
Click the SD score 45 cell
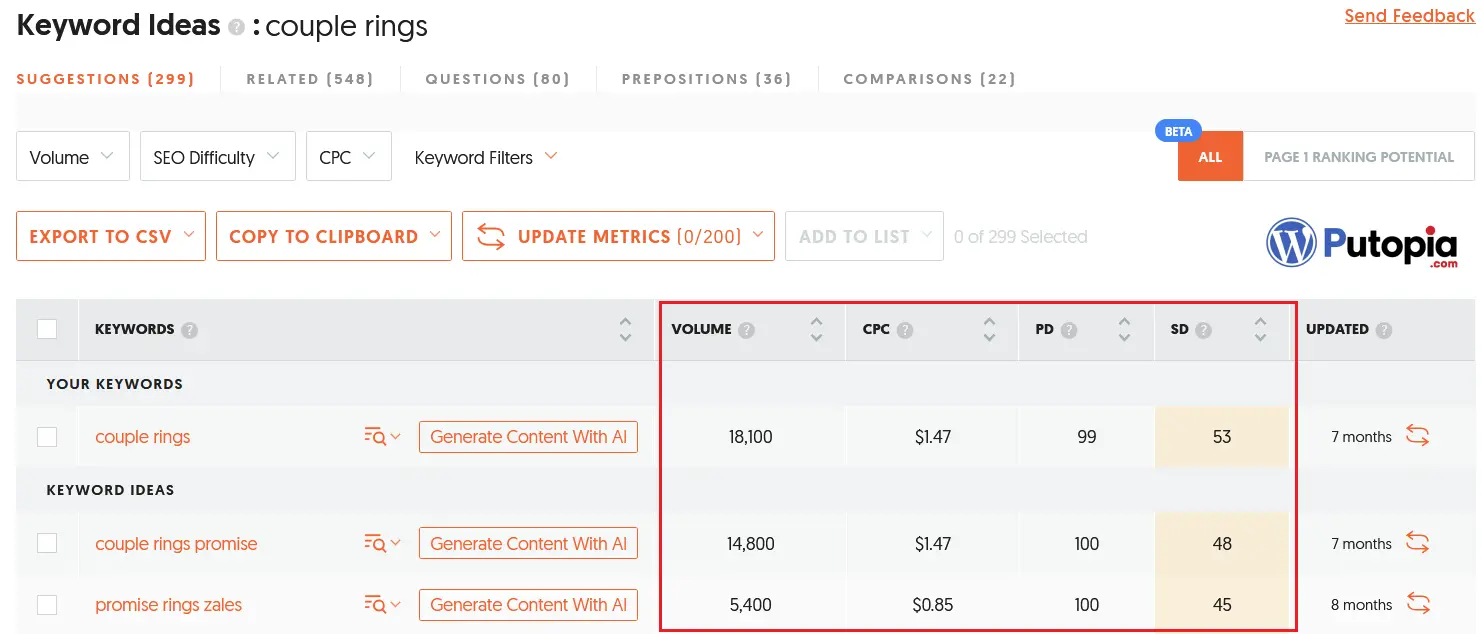[x=1222, y=605]
